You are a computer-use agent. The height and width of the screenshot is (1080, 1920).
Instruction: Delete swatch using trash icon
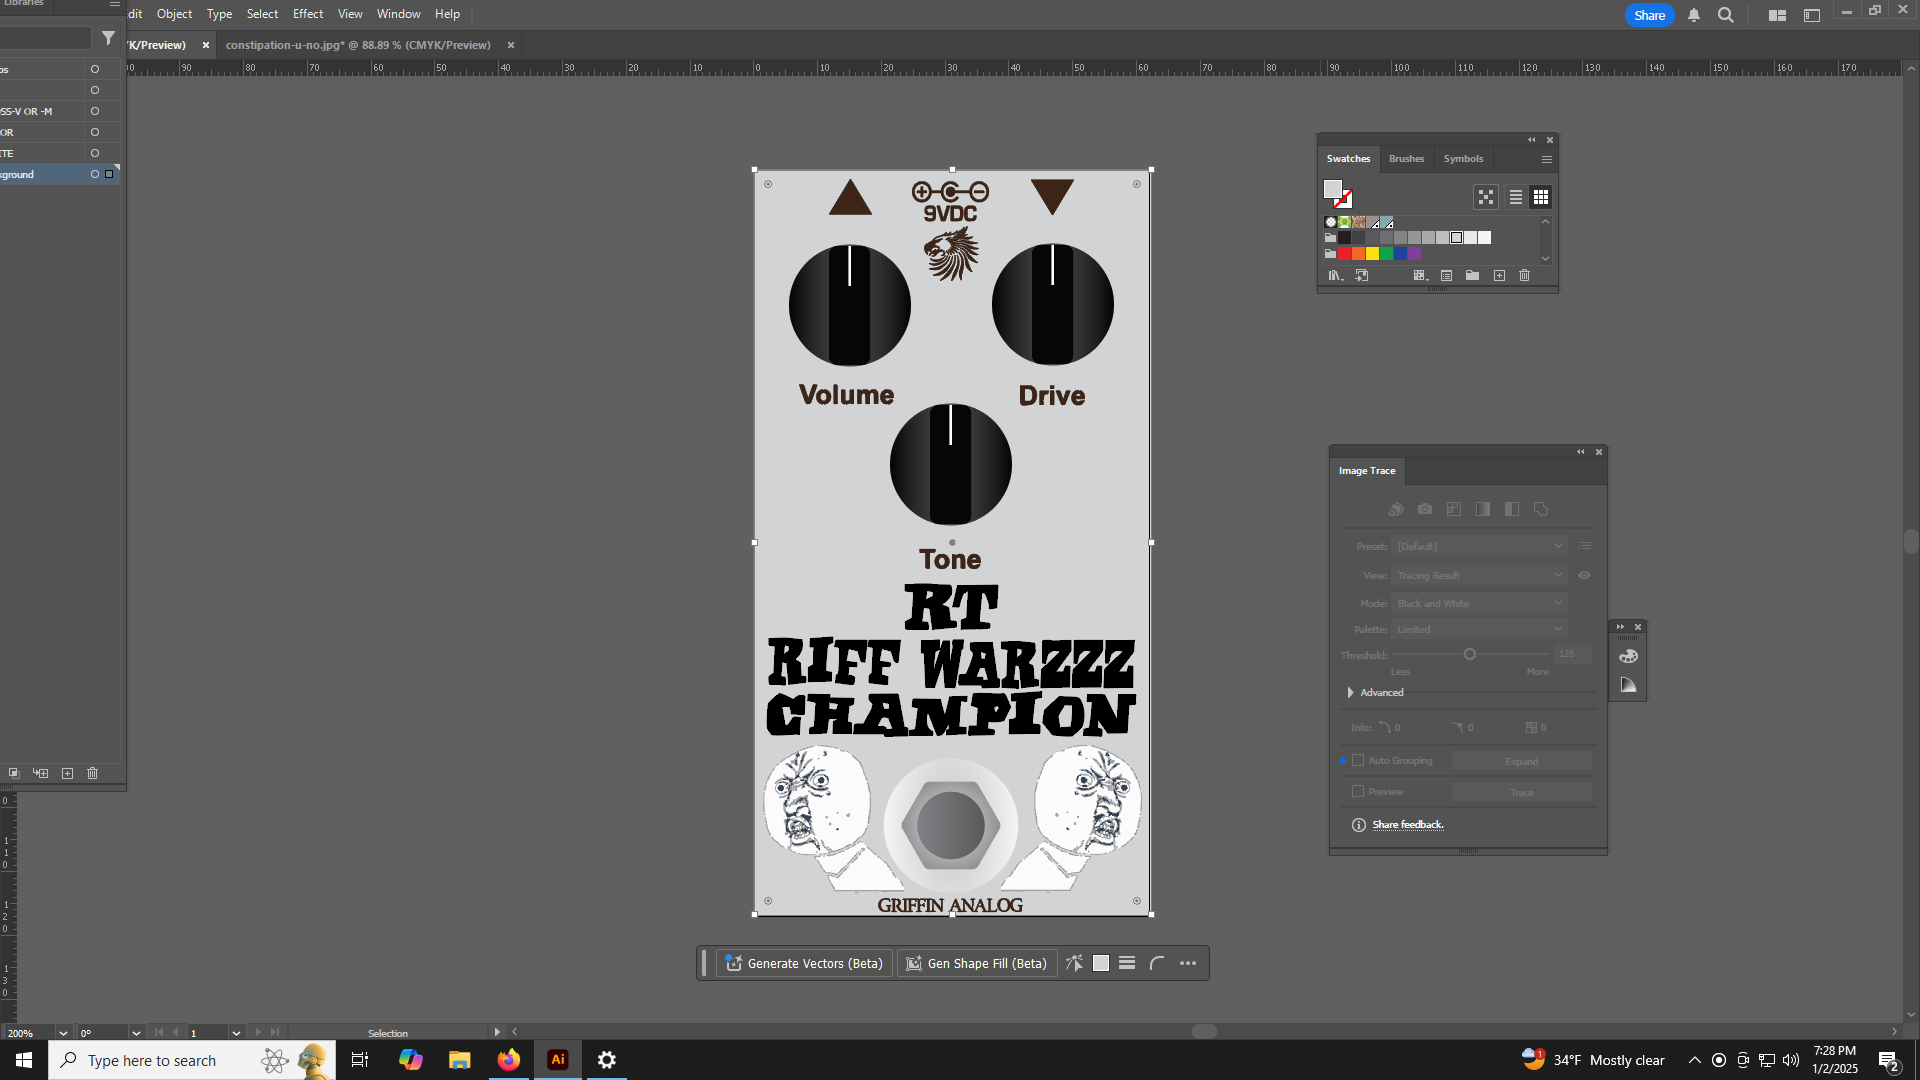1524,276
